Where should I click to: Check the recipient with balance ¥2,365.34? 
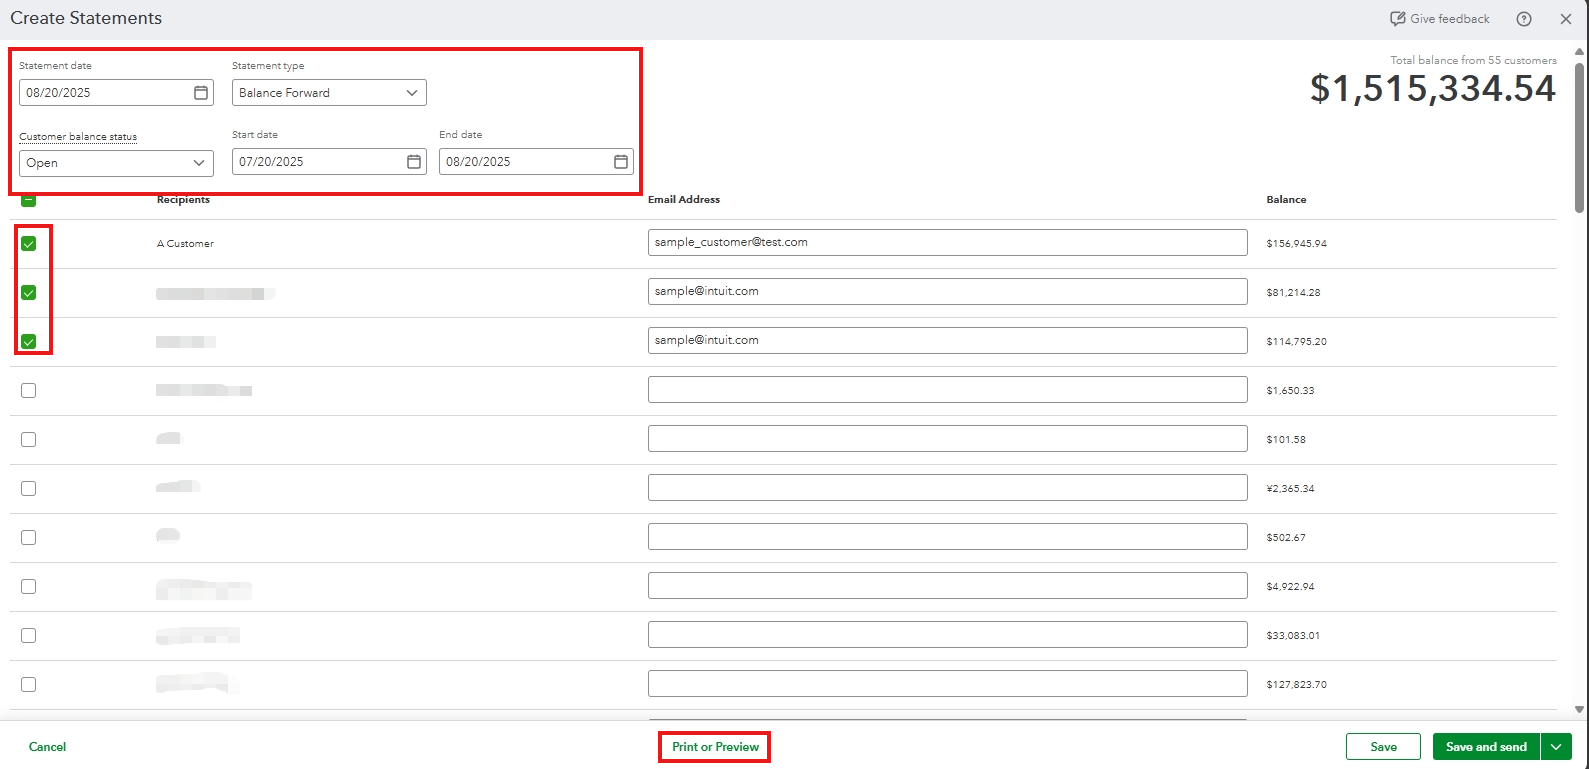click(29, 489)
